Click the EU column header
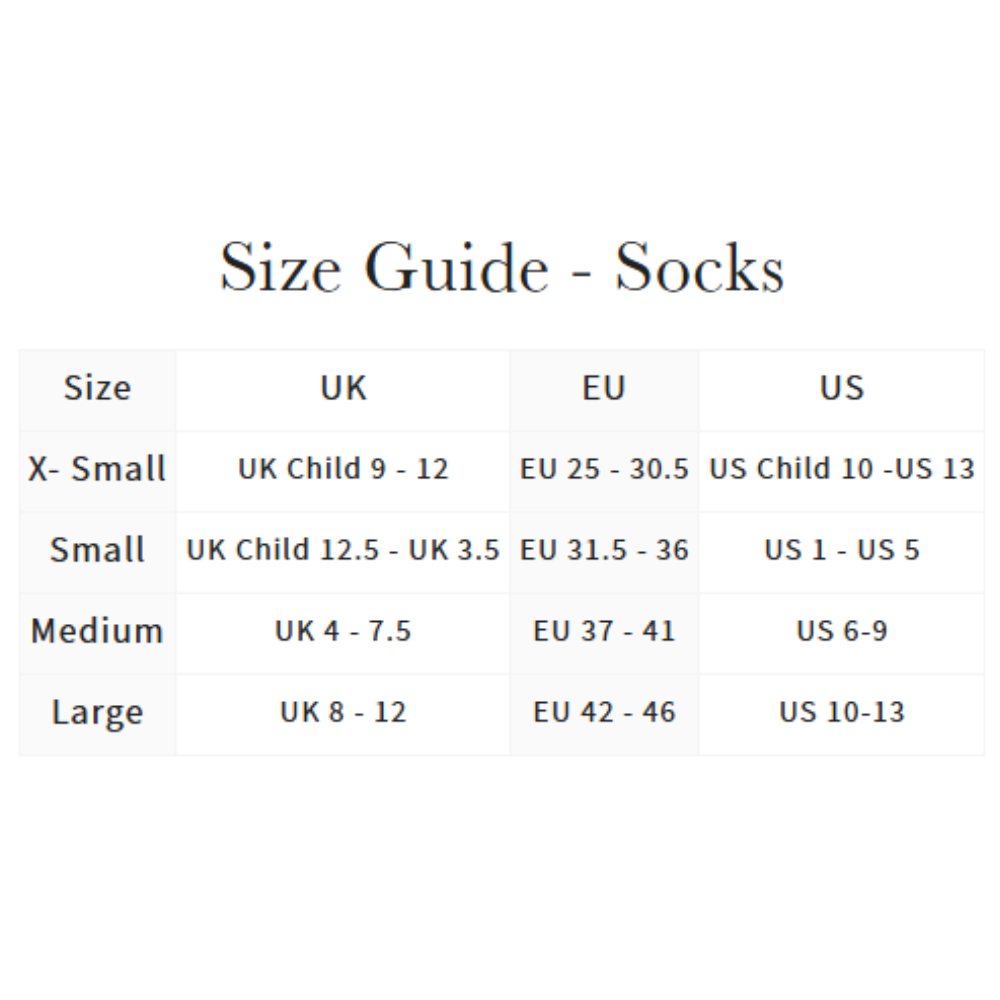1000x1000 pixels. 604,388
